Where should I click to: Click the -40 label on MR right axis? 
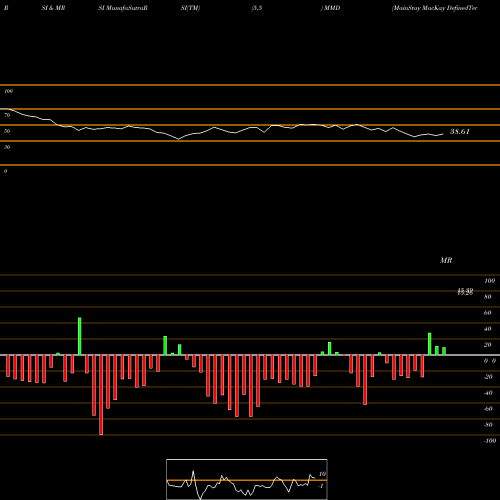coord(488,393)
